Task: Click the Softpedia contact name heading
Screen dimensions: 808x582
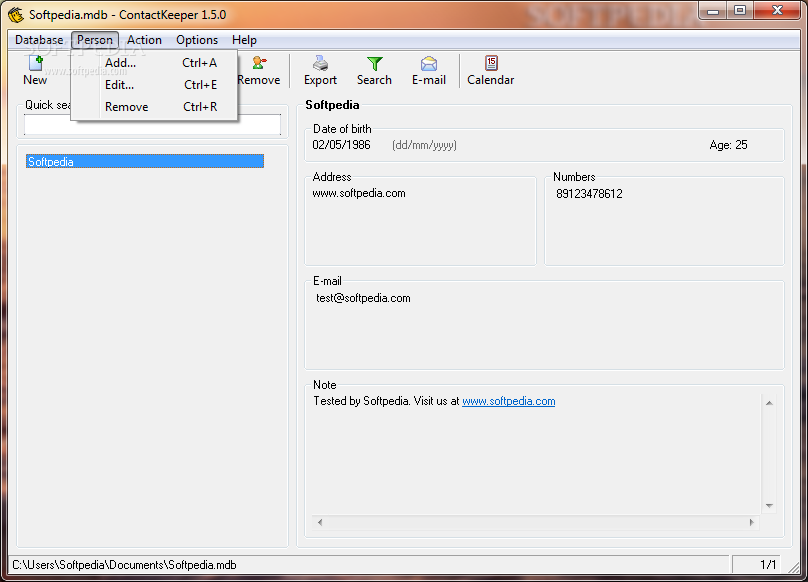Action: click(332, 105)
